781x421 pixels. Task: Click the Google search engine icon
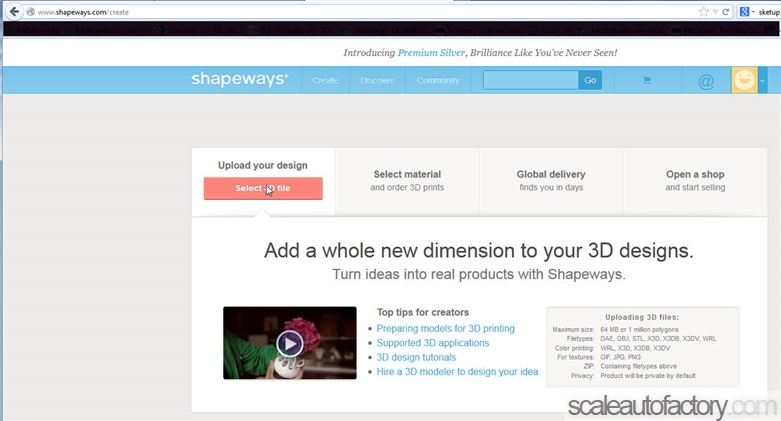point(744,12)
